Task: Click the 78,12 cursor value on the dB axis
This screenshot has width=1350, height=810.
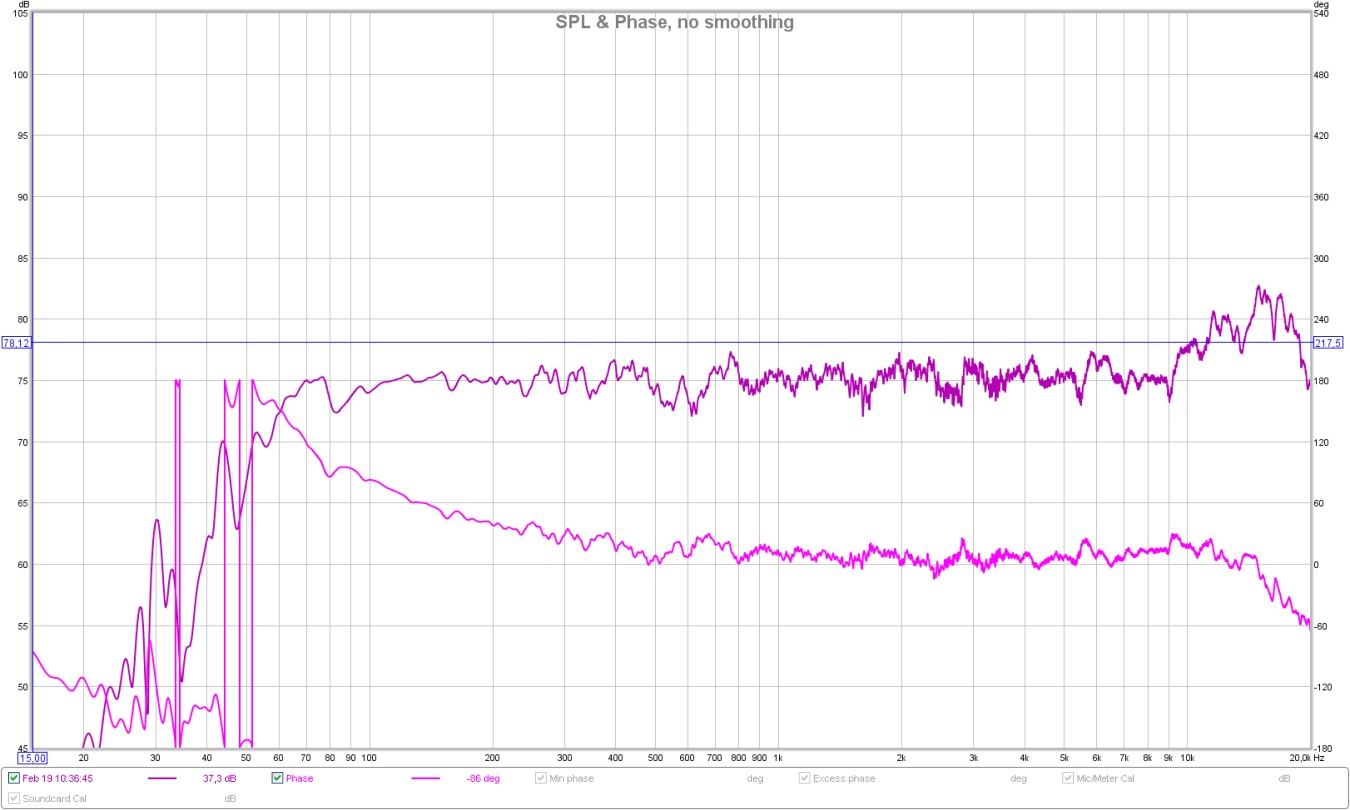Action: pos(15,342)
